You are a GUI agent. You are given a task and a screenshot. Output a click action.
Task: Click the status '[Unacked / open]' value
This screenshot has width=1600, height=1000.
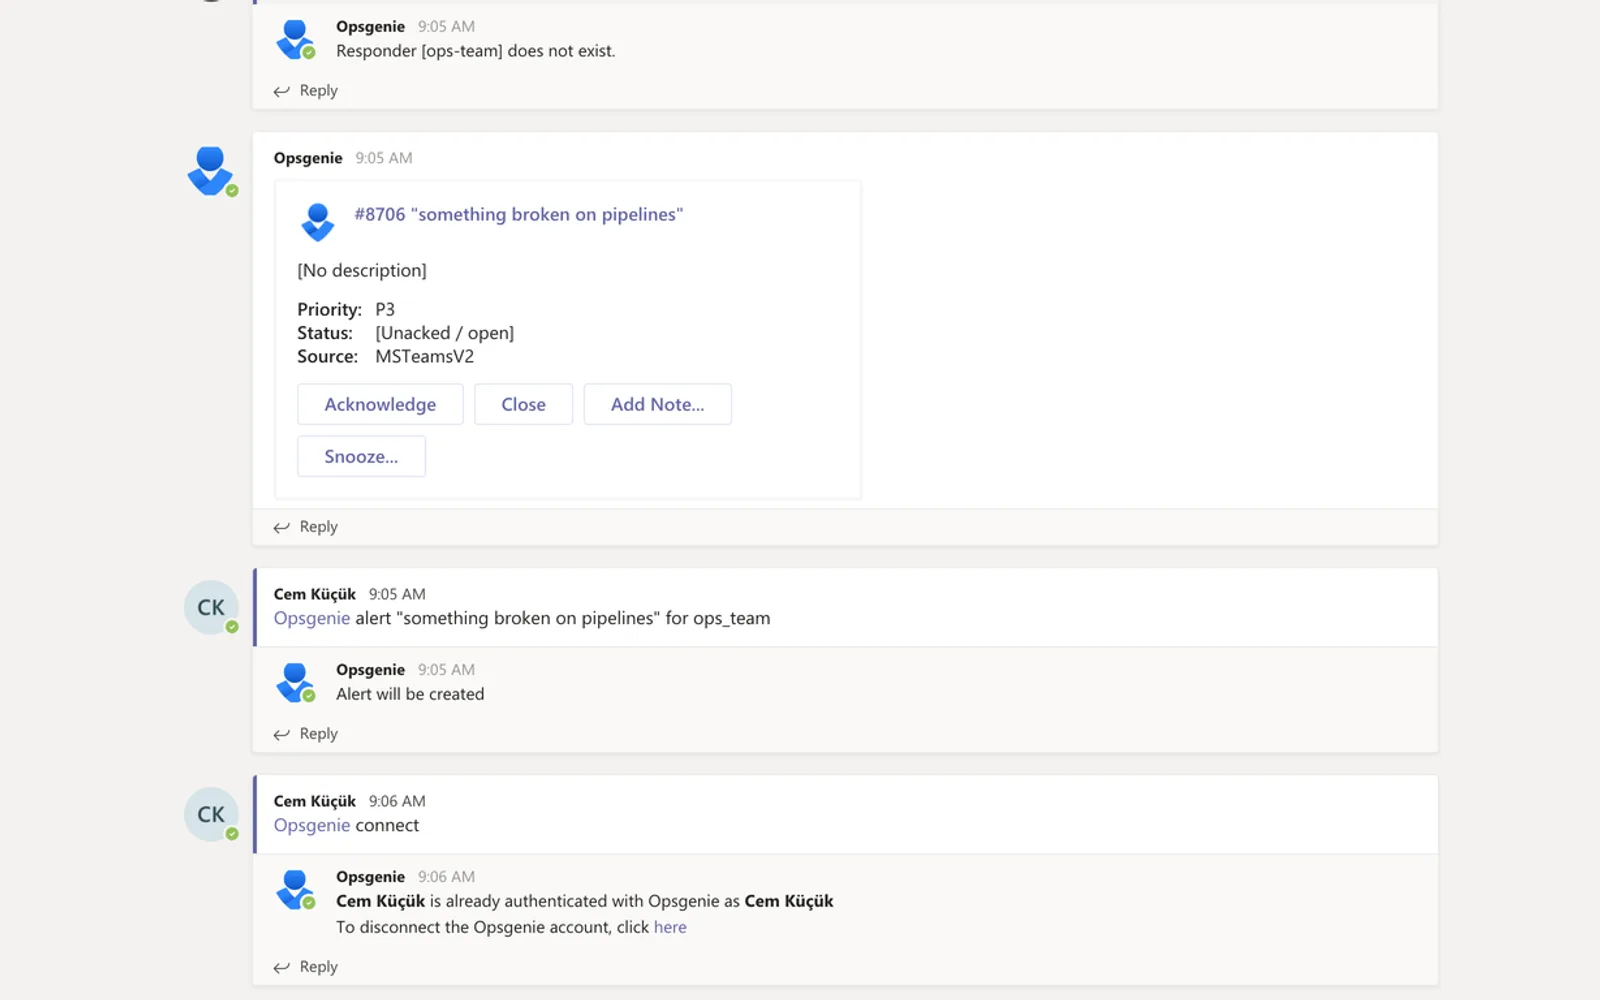point(445,333)
